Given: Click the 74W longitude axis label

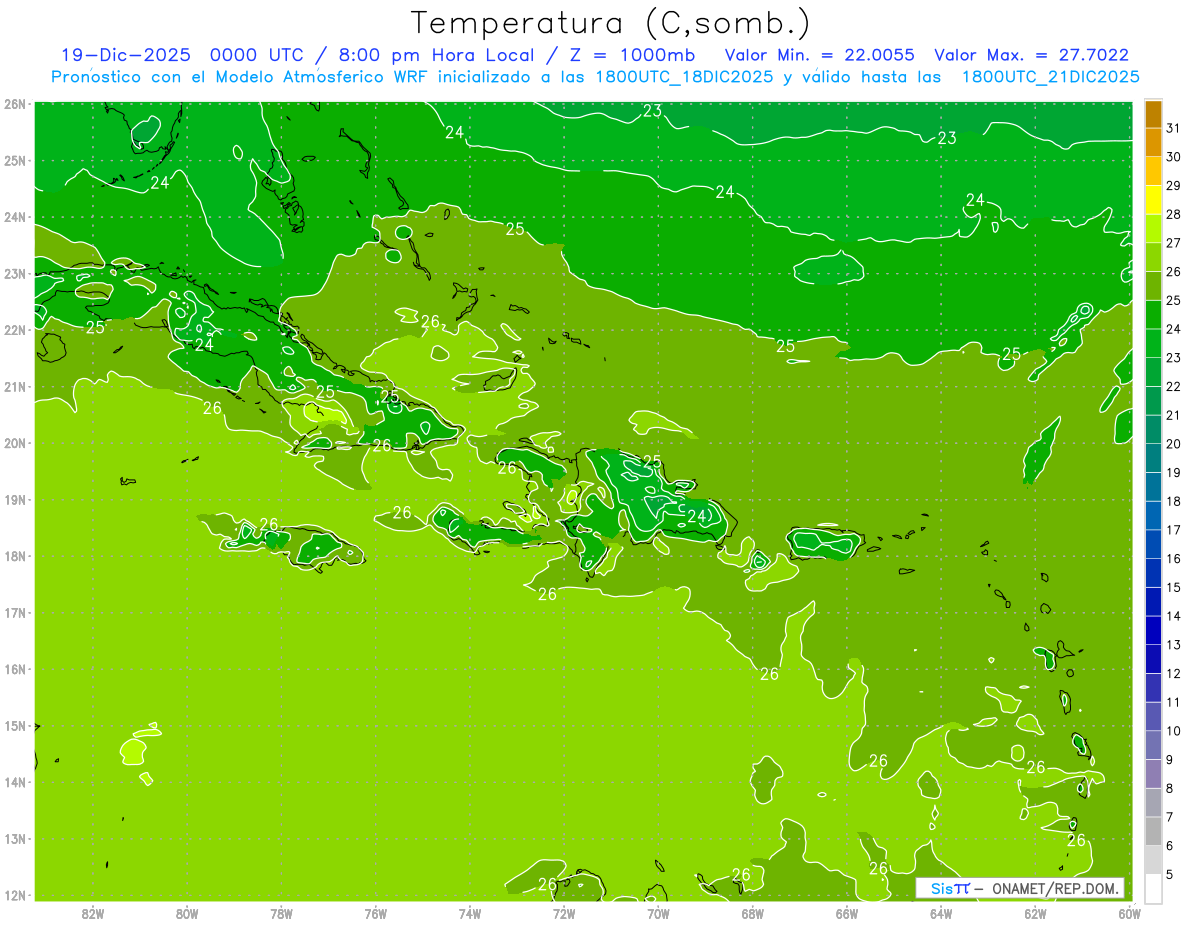Looking at the screenshot, I should tap(470, 913).
